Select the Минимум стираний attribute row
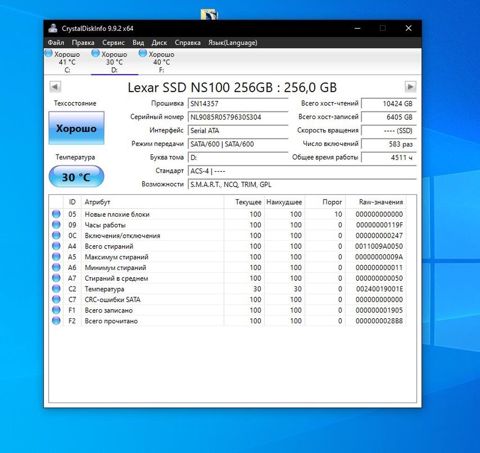This screenshot has height=453, width=480. (x=228, y=267)
